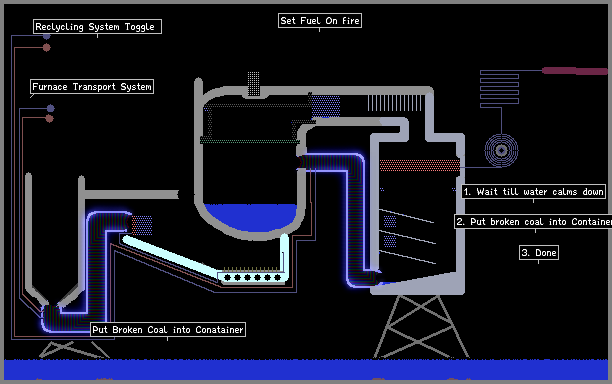612x384 pixels.
Task: Click the "3. Done" sign
Action: click(539, 252)
